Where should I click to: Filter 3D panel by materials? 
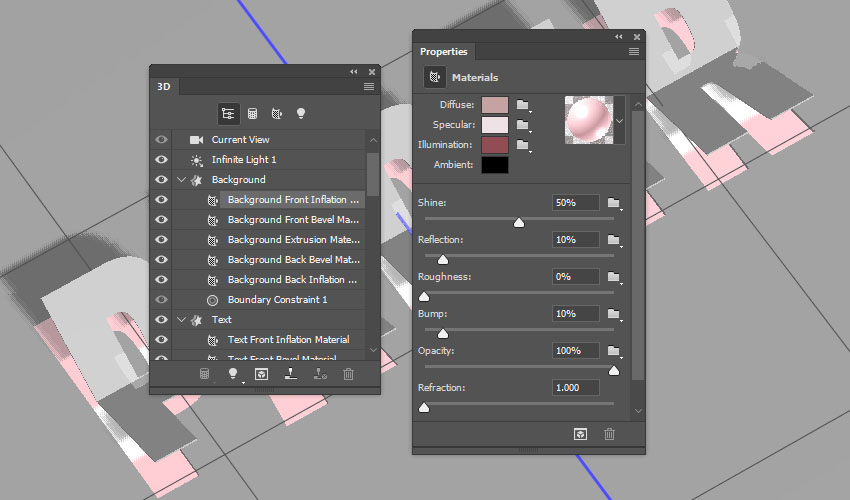point(276,113)
